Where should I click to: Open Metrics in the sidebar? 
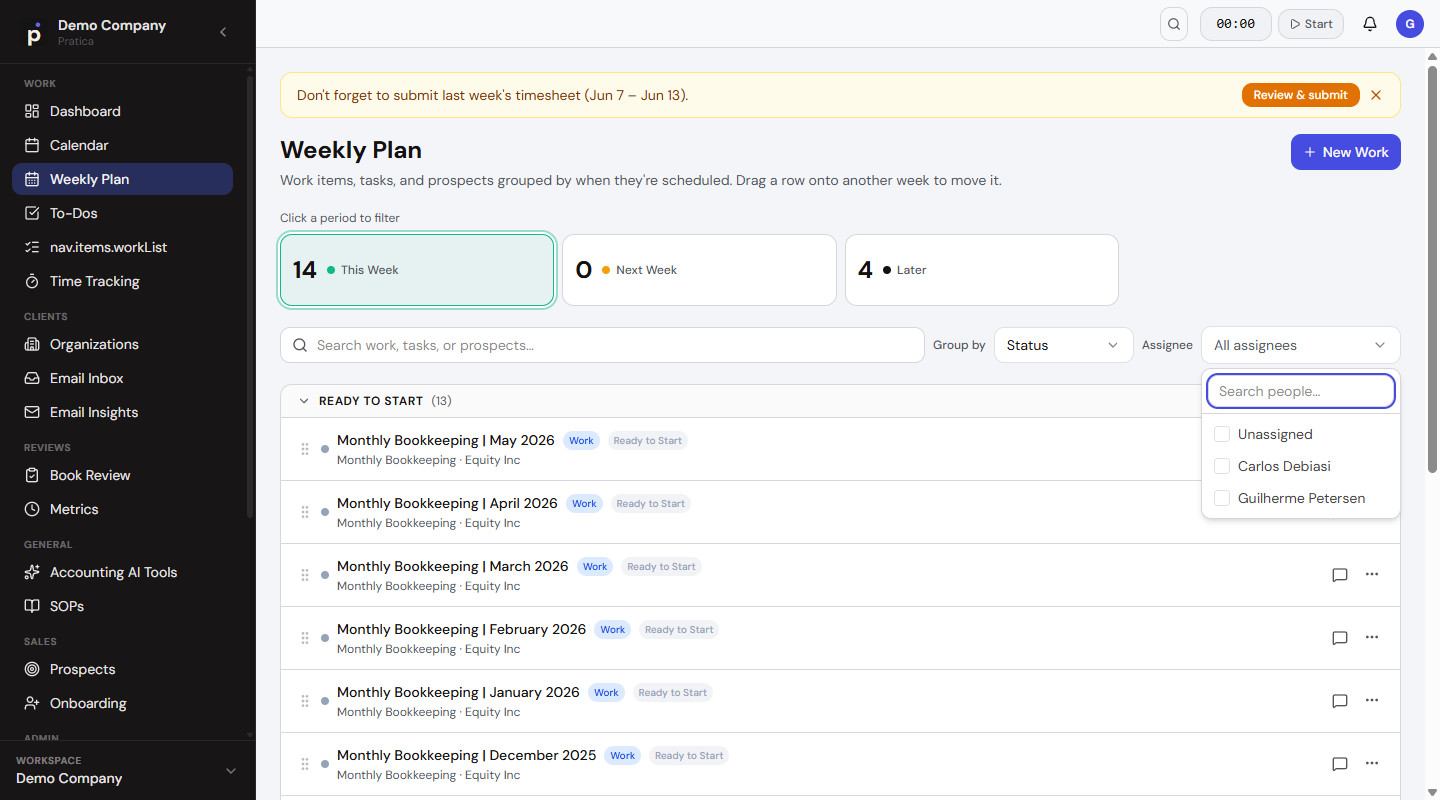pyautogui.click(x=122, y=509)
